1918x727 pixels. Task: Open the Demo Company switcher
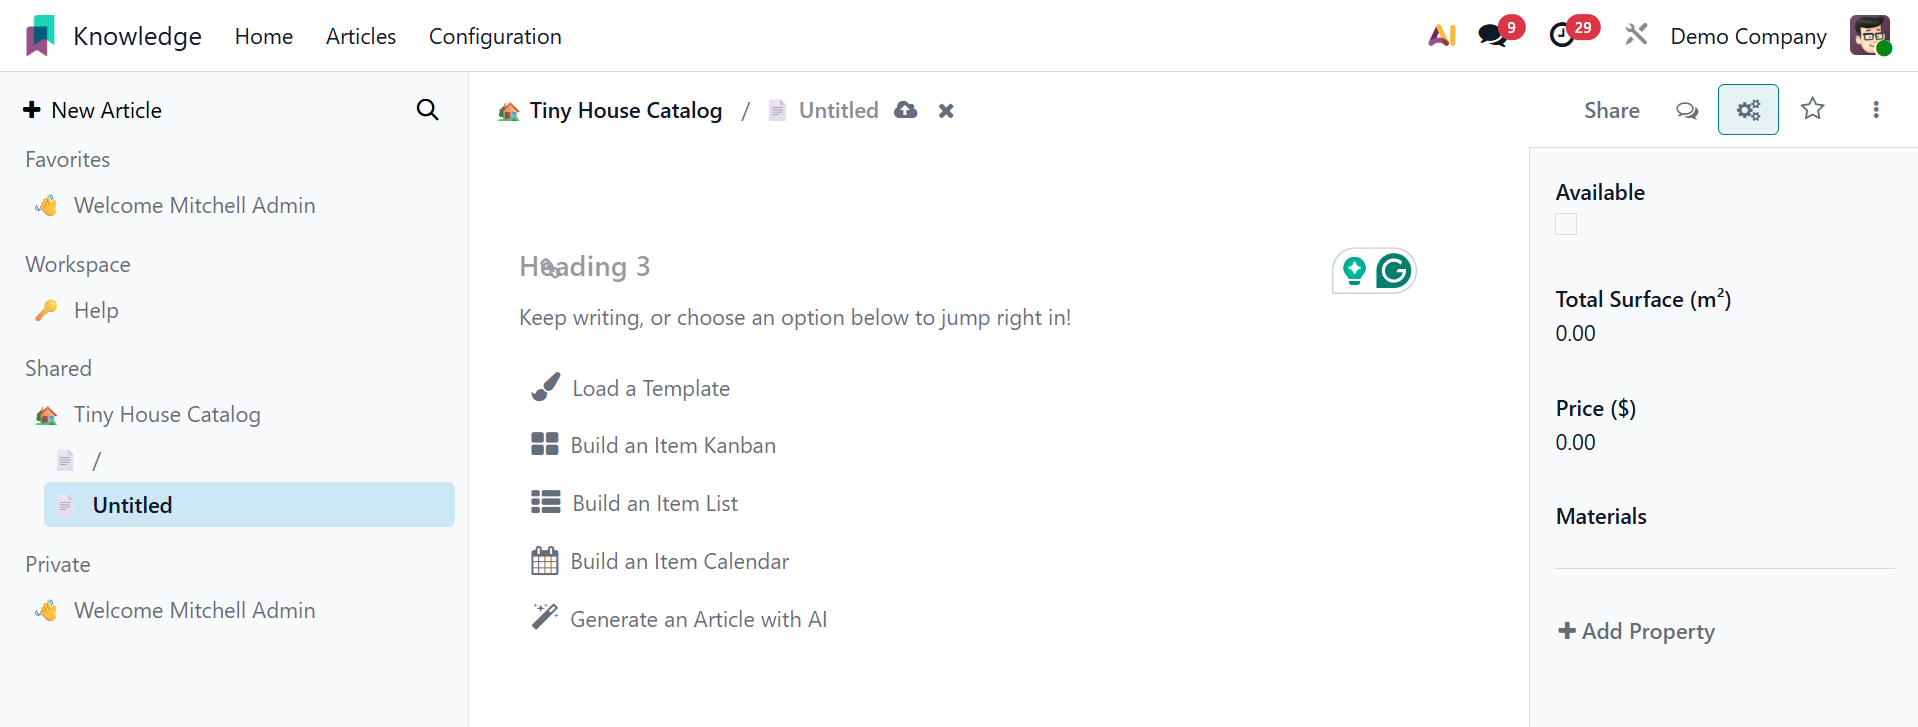1748,37
